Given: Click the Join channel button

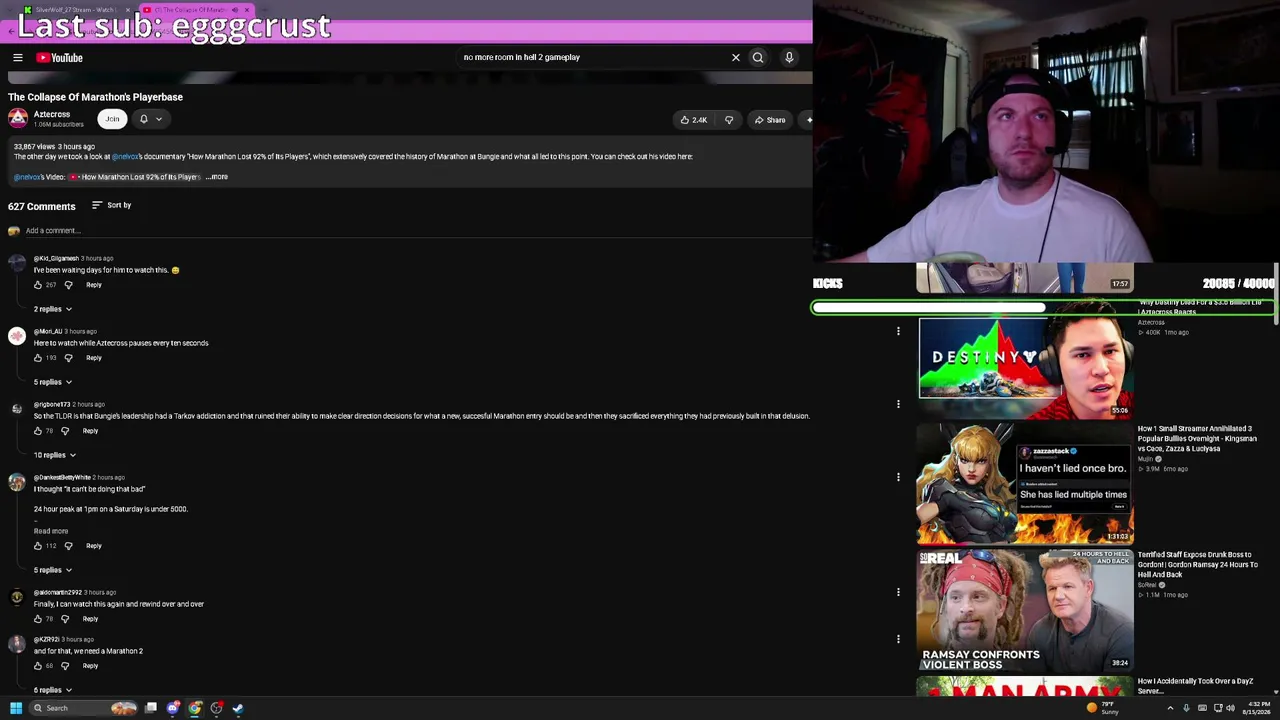Looking at the screenshot, I should tap(112, 119).
